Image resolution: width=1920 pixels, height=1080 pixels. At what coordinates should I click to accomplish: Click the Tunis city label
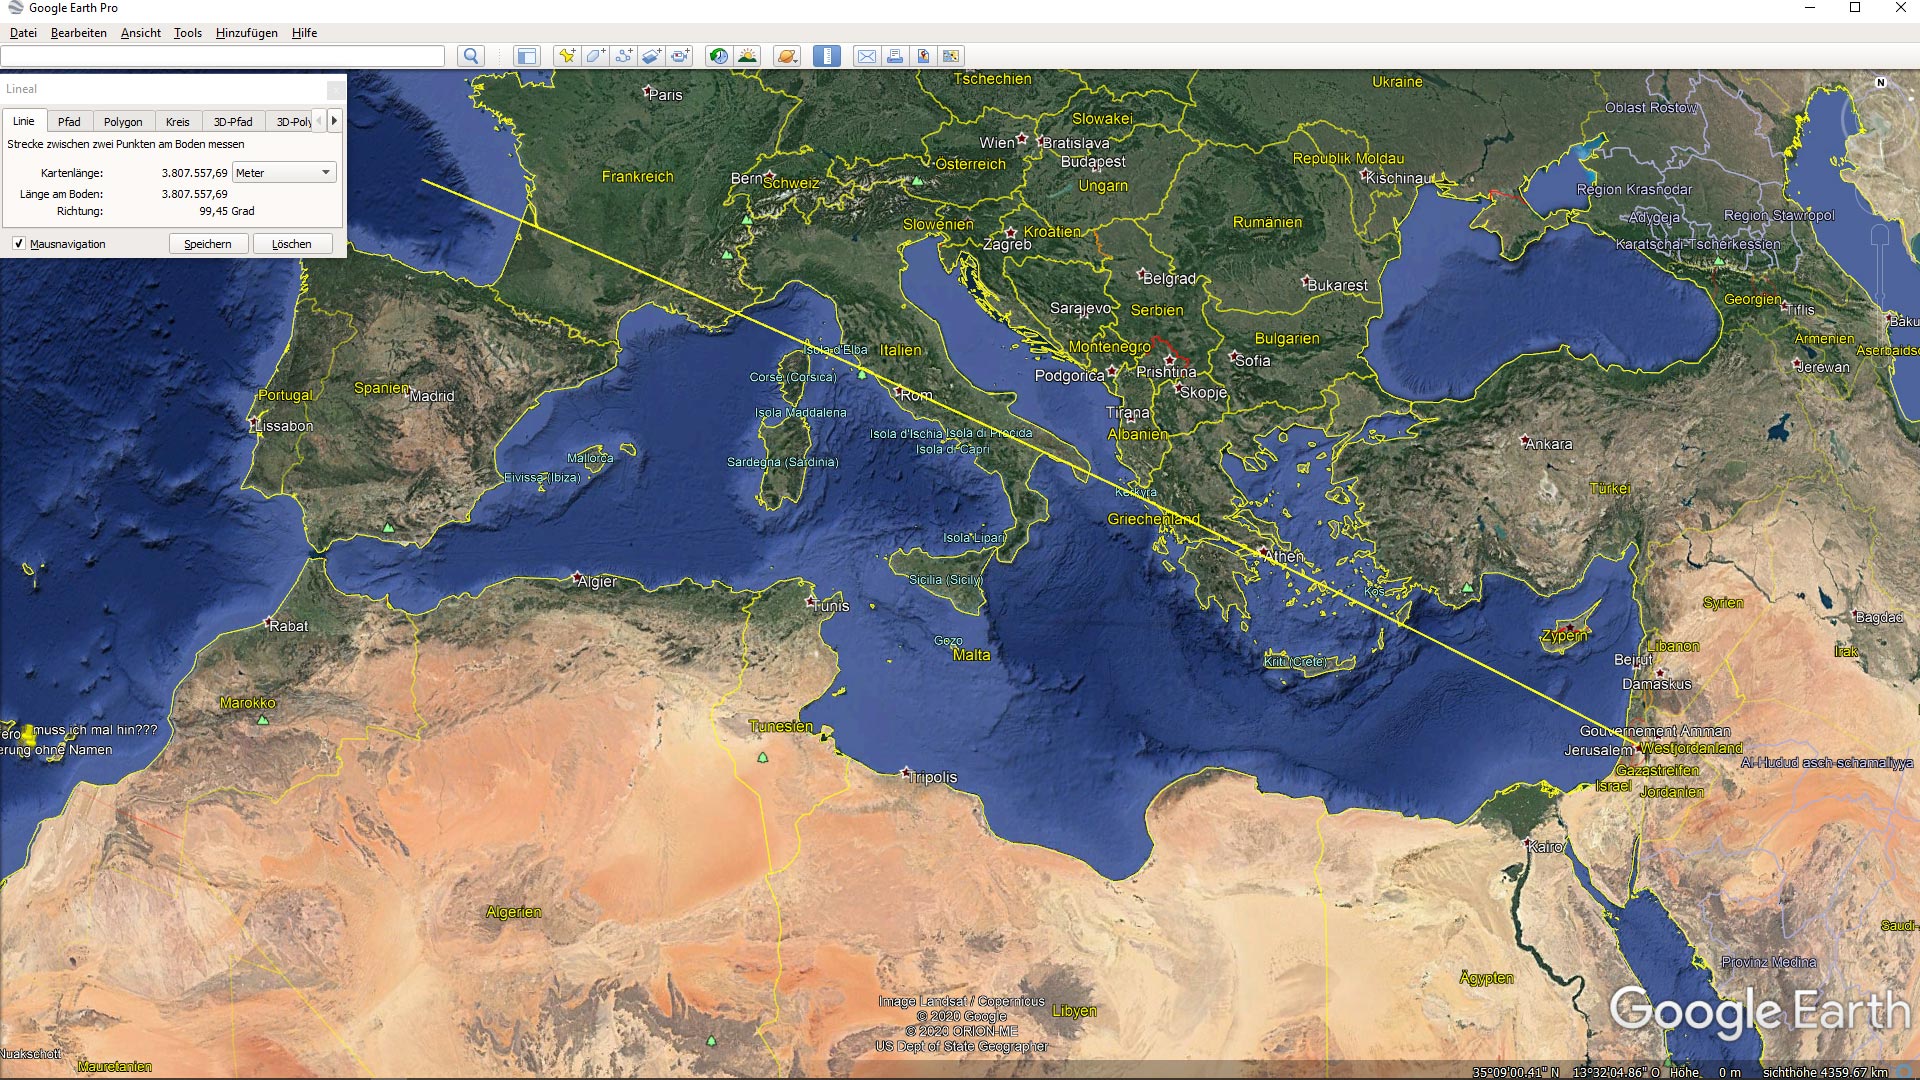coord(831,606)
